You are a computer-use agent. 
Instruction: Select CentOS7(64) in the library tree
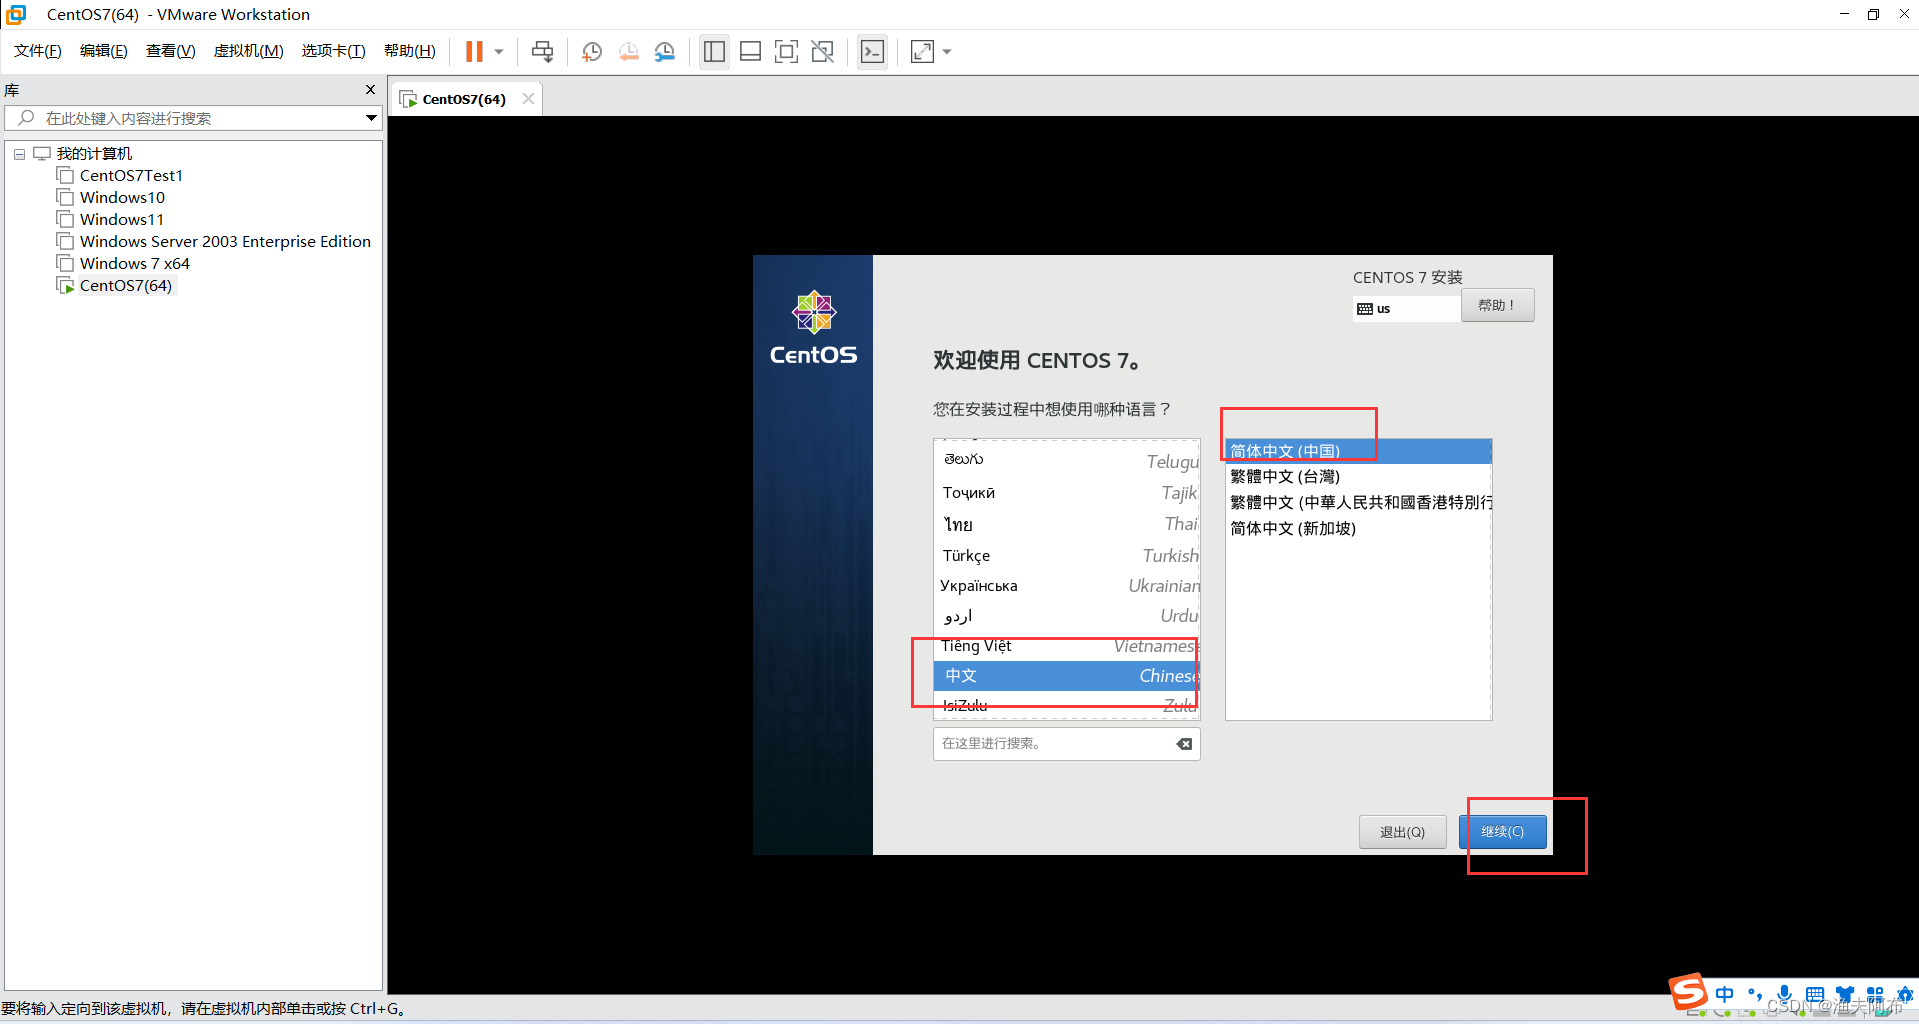(x=125, y=286)
